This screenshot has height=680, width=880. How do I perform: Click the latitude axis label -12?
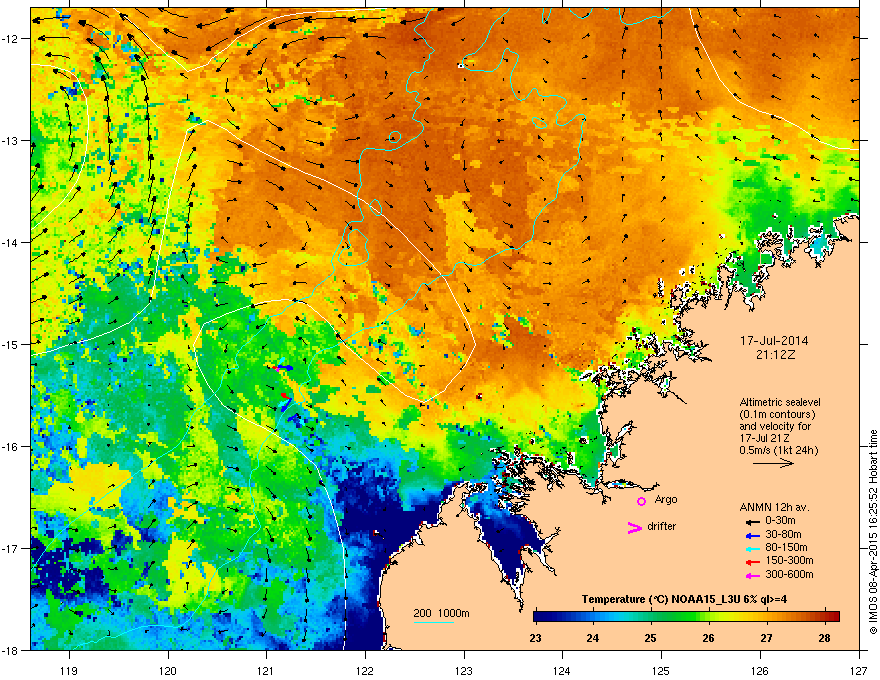click(x=10, y=38)
